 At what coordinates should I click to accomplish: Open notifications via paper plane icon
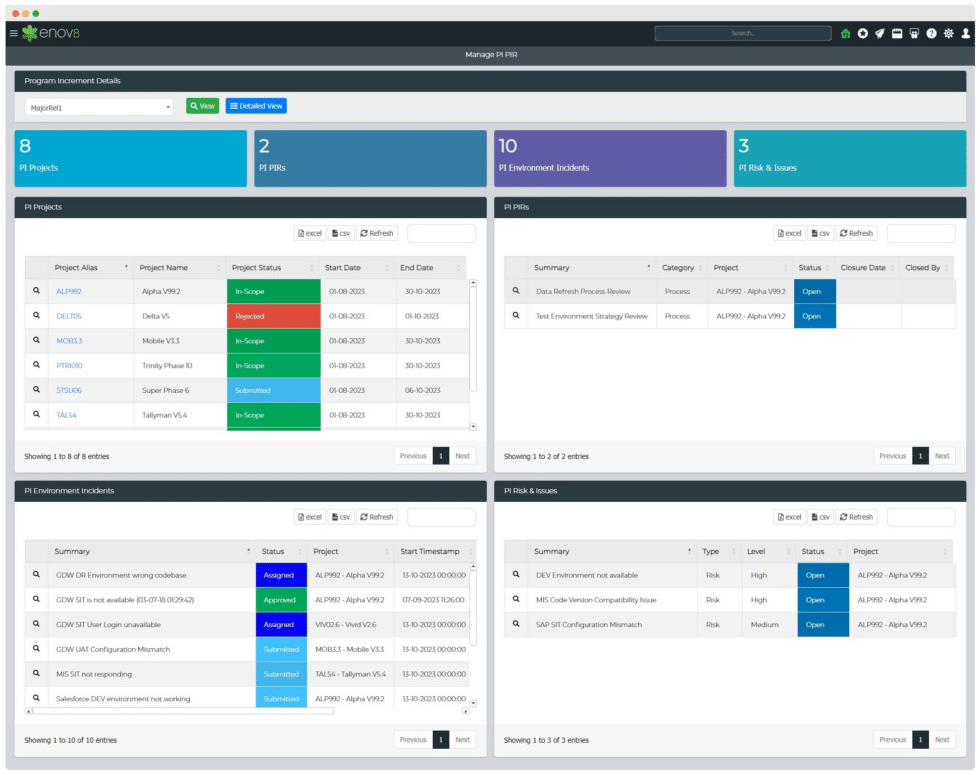click(x=880, y=33)
